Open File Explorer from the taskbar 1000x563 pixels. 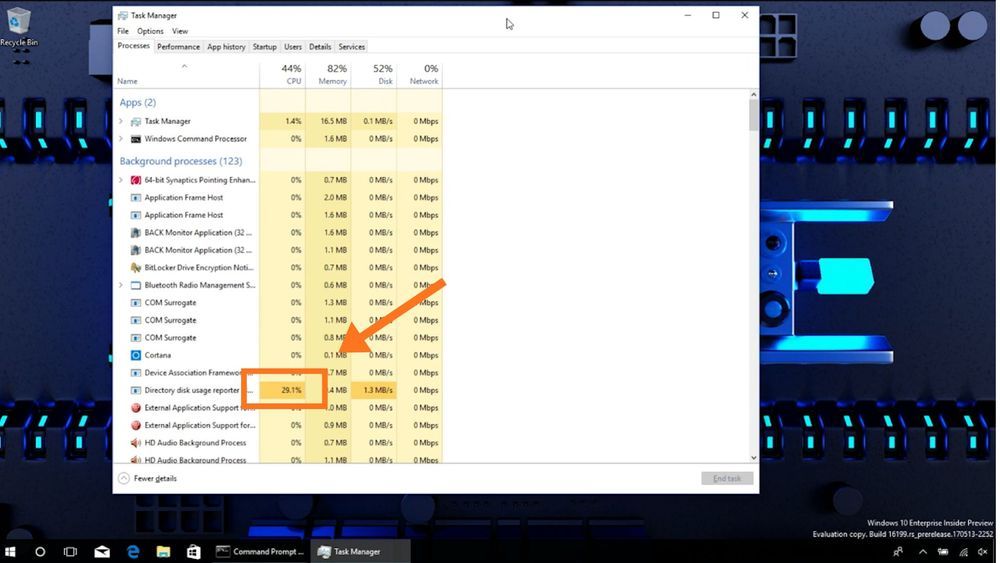coord(163,551)
